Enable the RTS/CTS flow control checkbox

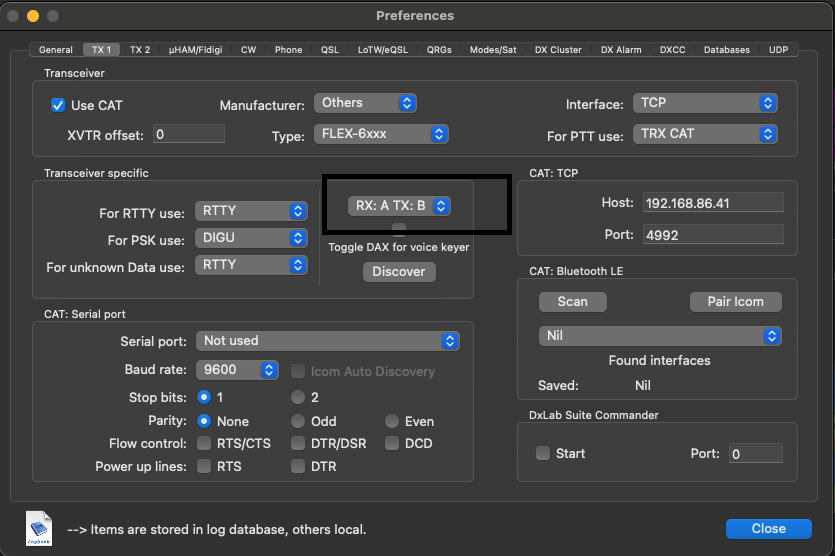[205, 443]
